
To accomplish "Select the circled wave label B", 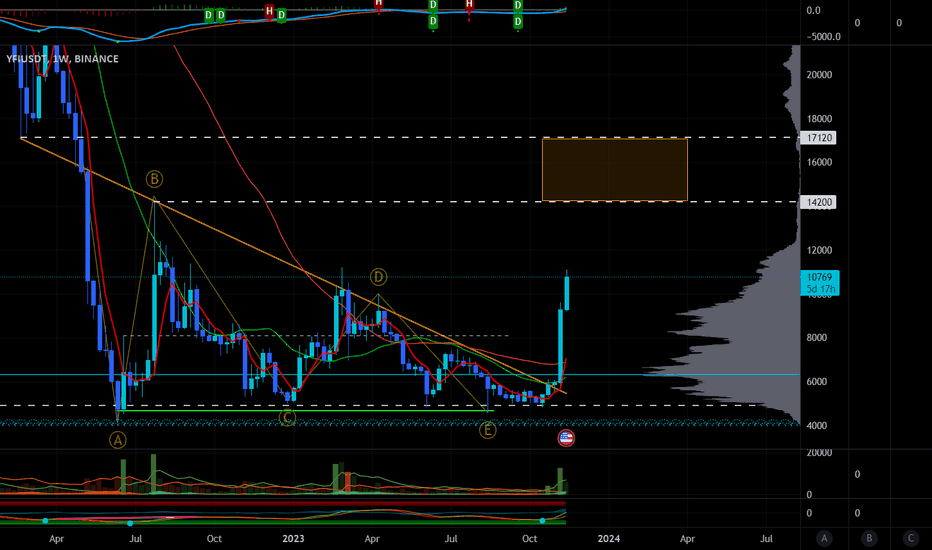I will coord(154,179).
